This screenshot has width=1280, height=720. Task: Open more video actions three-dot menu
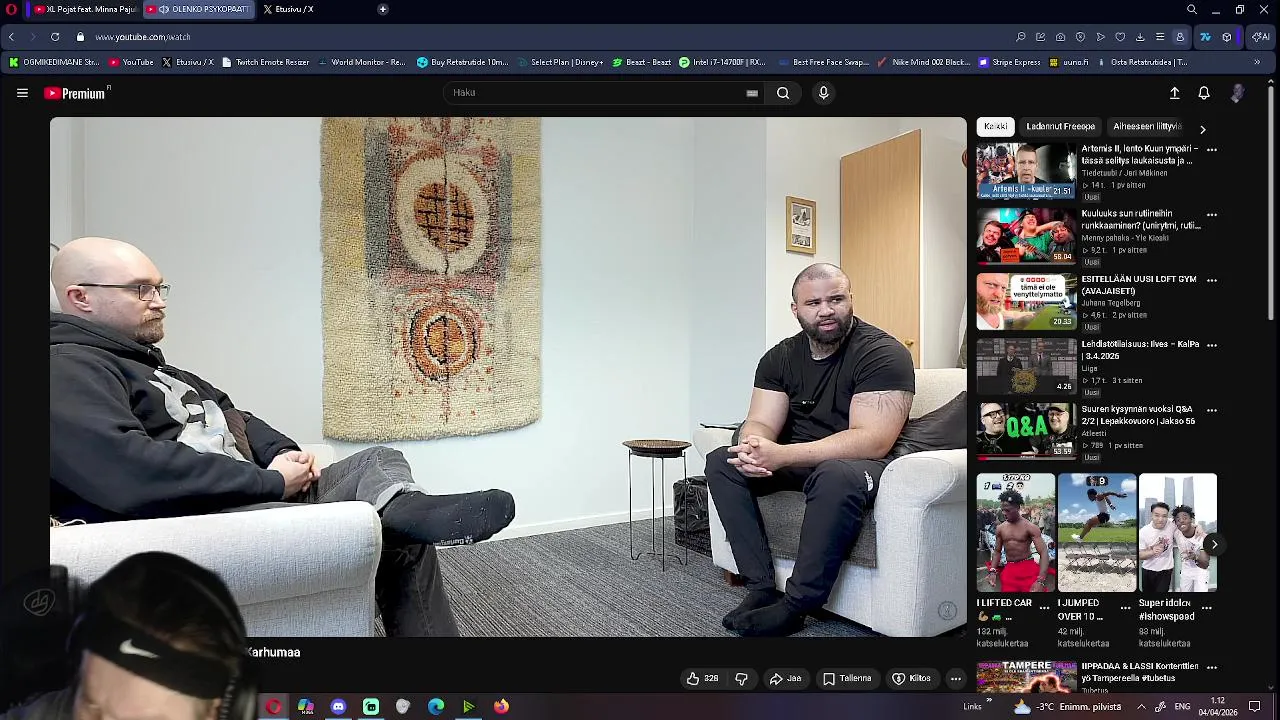click(x=955, y=679)
